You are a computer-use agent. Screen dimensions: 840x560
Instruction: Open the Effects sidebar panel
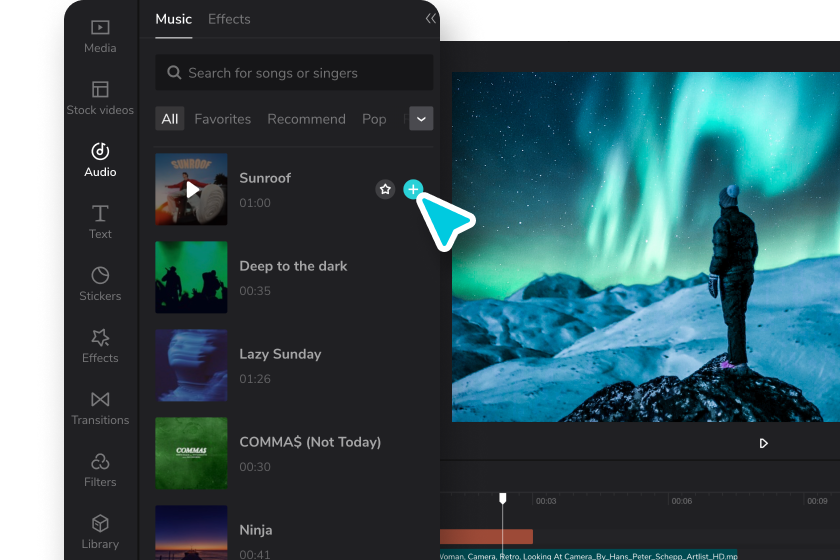[100, 346]
